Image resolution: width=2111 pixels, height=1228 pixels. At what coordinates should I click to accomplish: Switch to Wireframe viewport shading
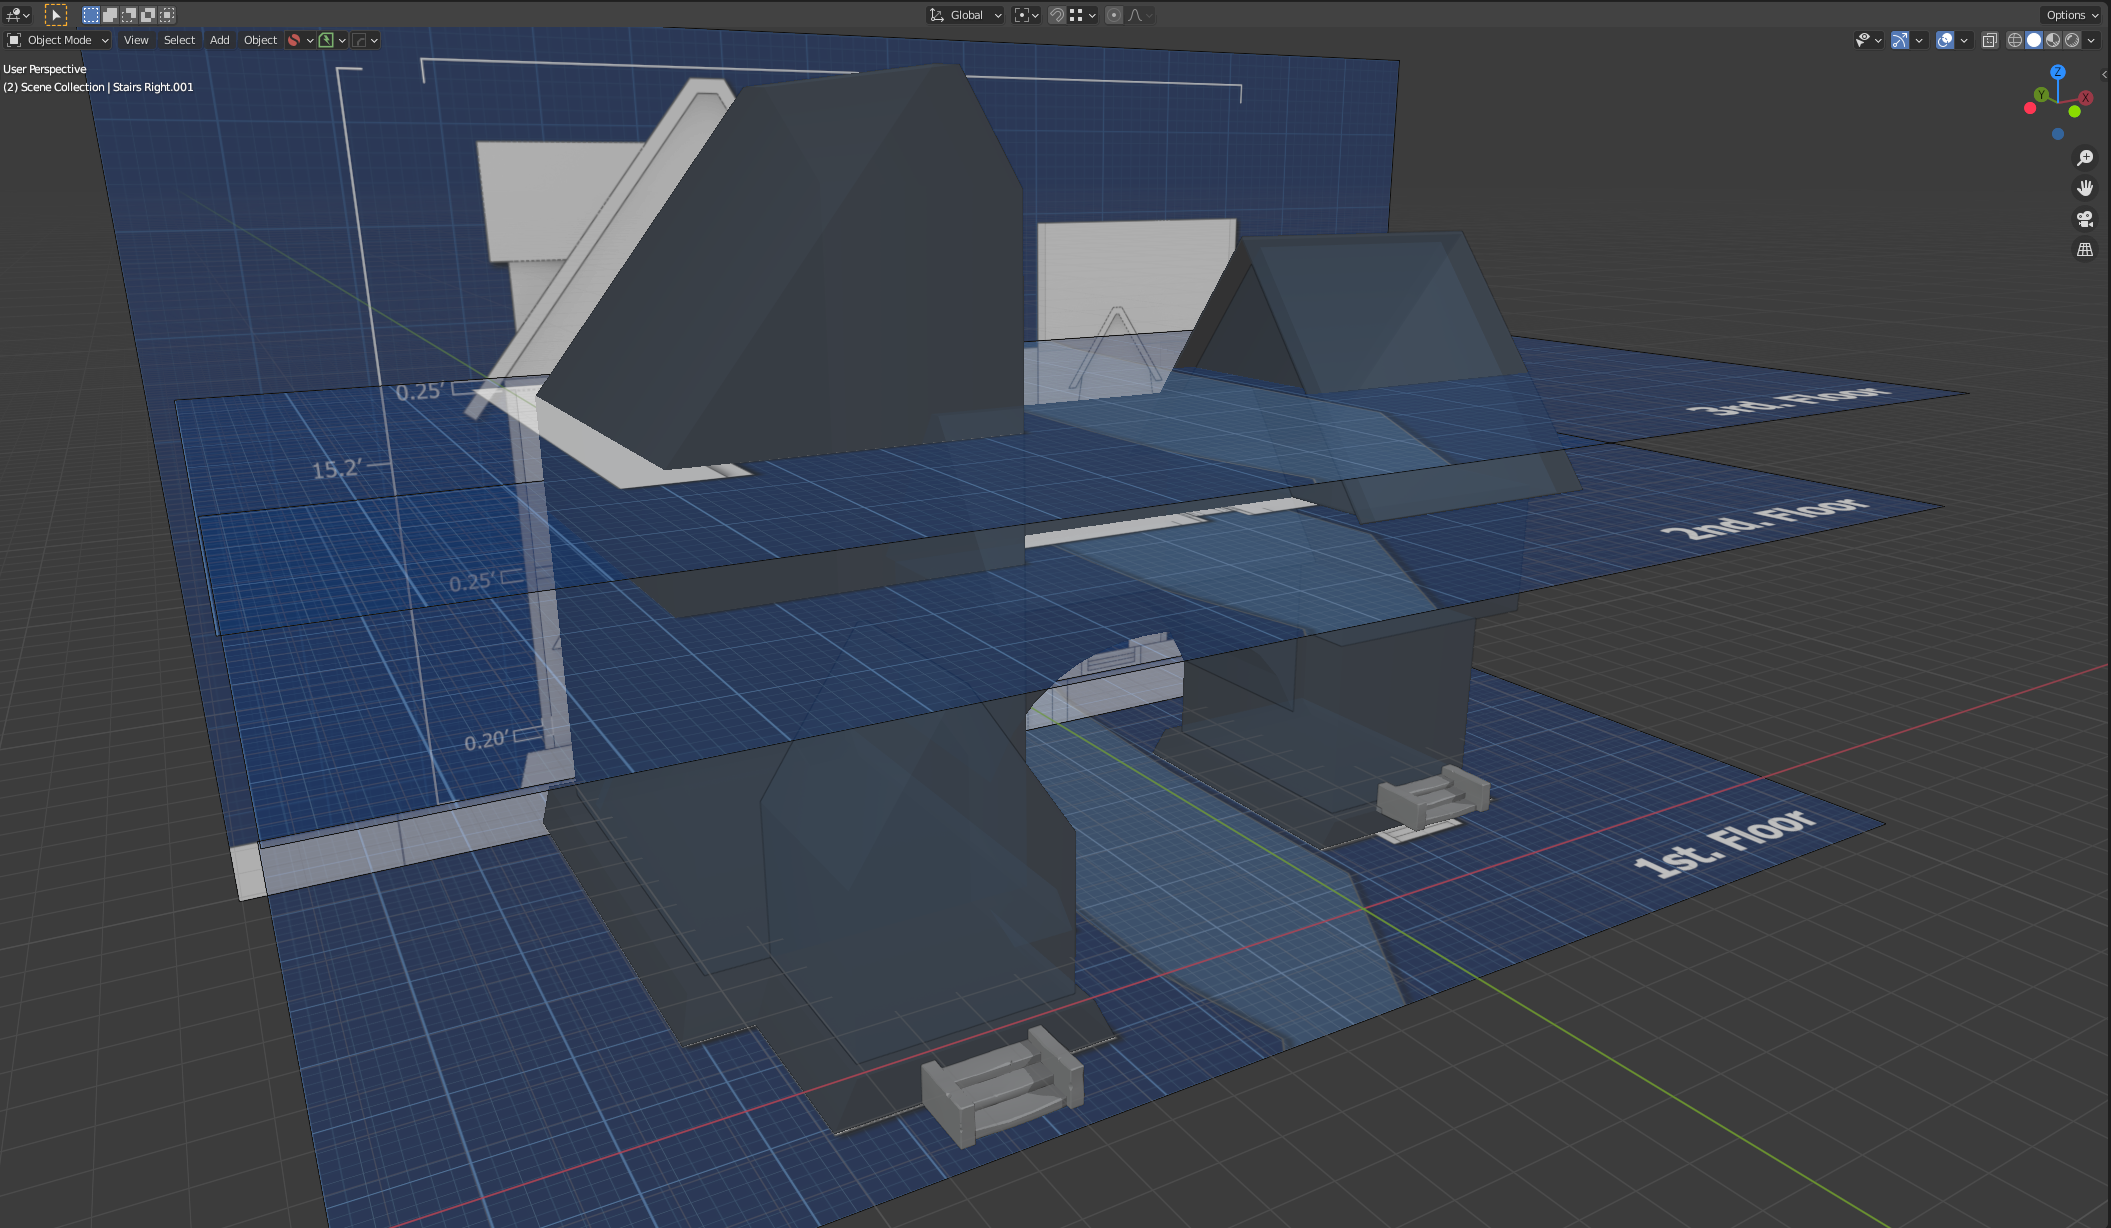tap(2015, 40)
